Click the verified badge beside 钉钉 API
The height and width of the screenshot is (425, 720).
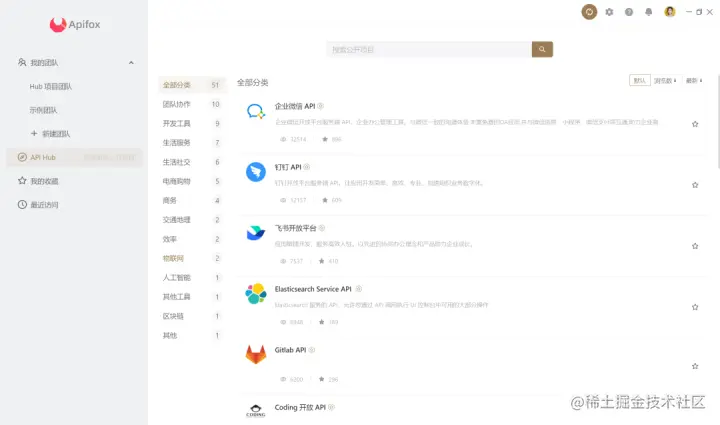307,167
